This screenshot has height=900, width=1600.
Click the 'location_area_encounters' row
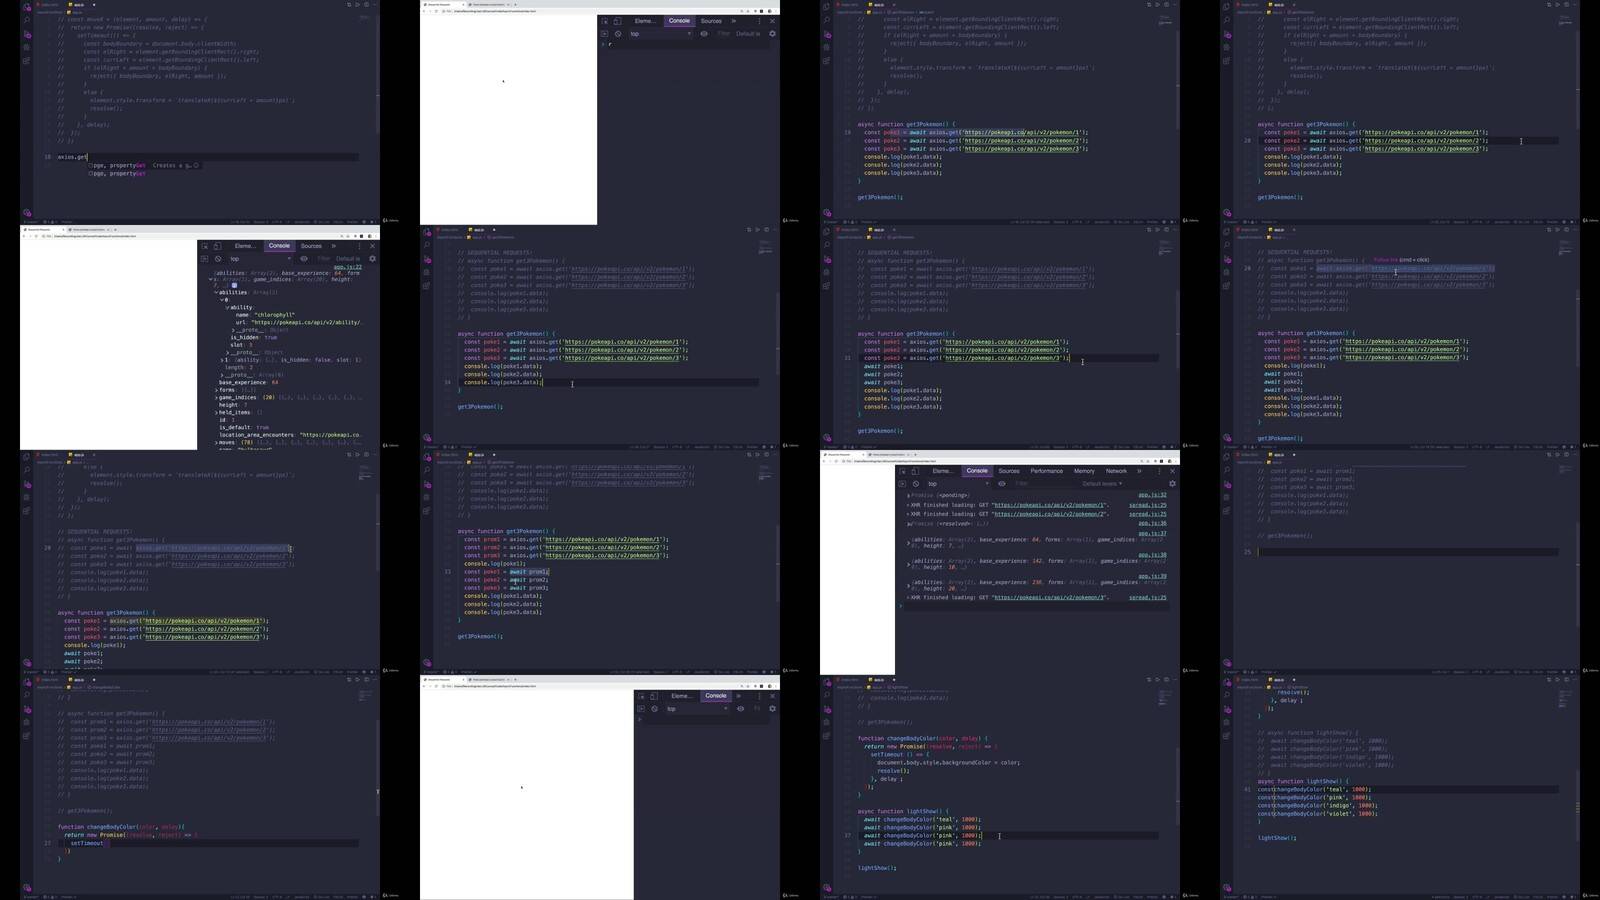[x=289, y=435]
